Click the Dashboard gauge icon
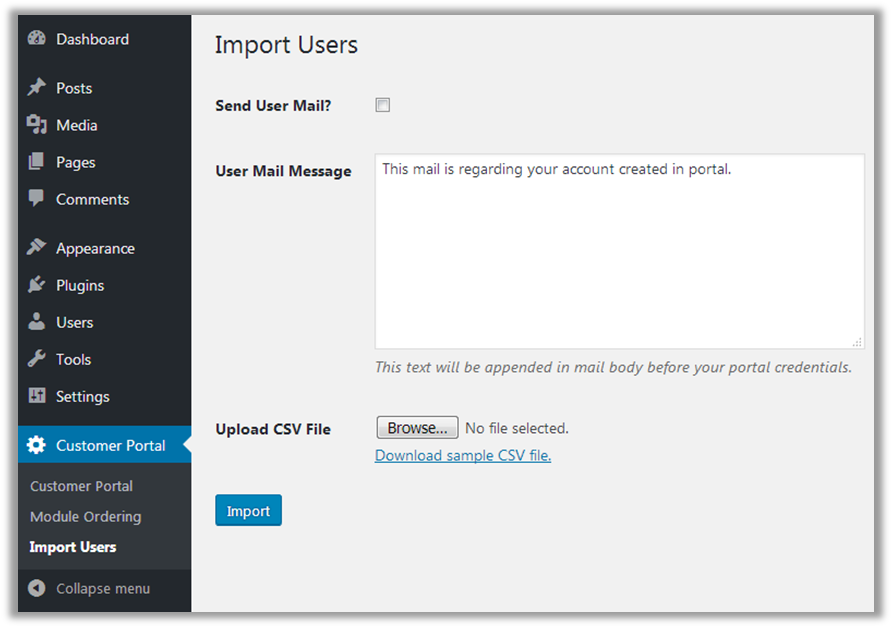The image size is (893, 628). [x=37, y=39]
